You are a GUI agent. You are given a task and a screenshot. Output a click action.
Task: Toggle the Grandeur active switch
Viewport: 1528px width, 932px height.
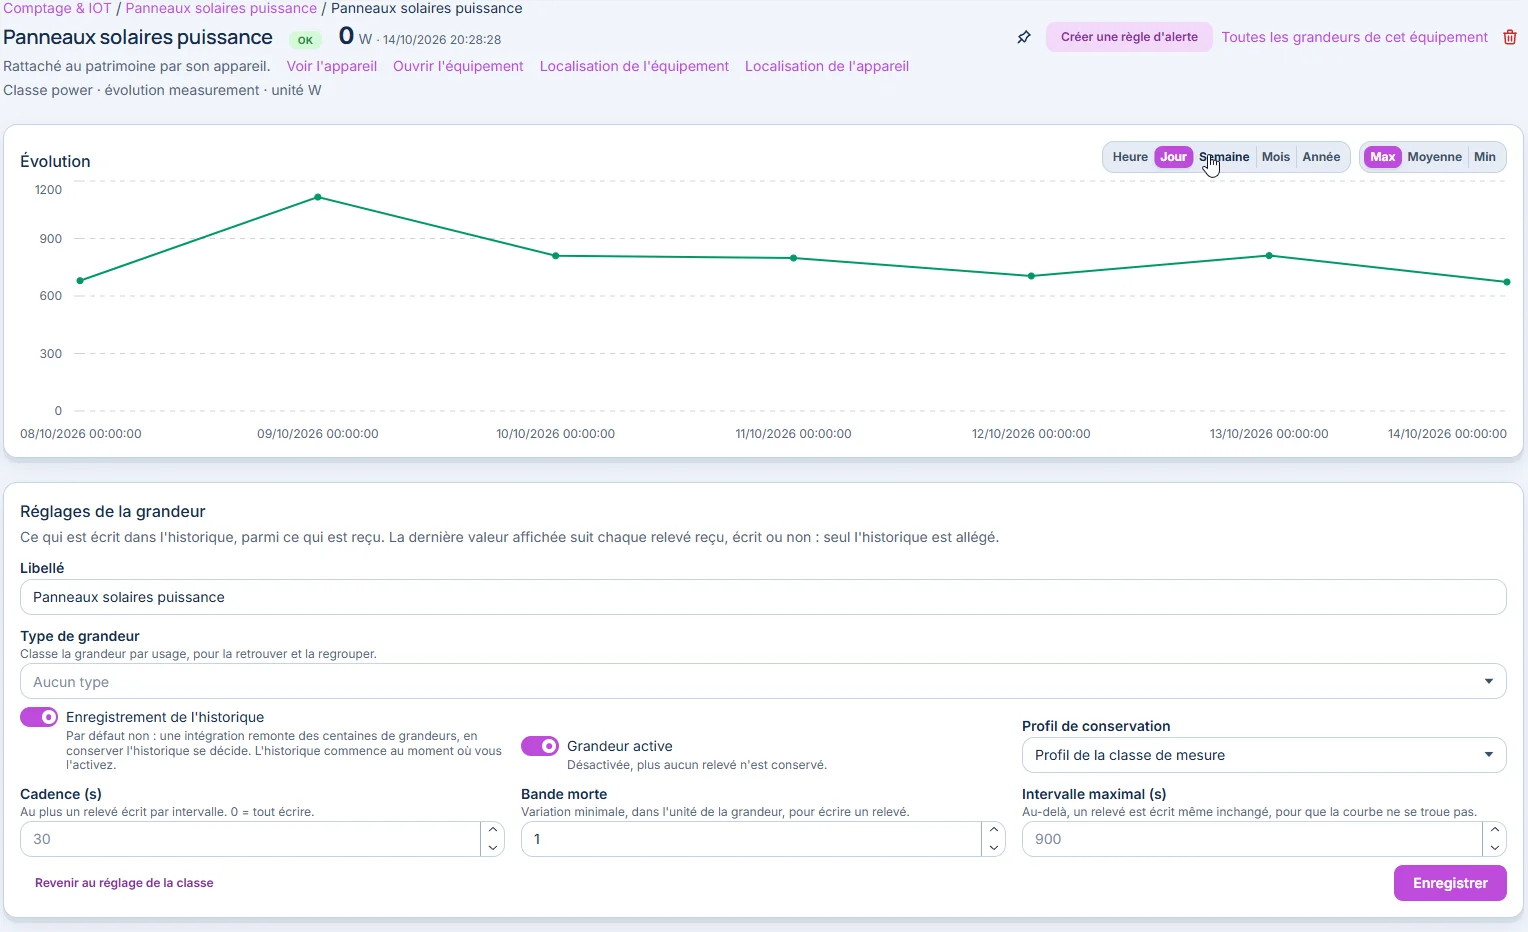(540, 746)
